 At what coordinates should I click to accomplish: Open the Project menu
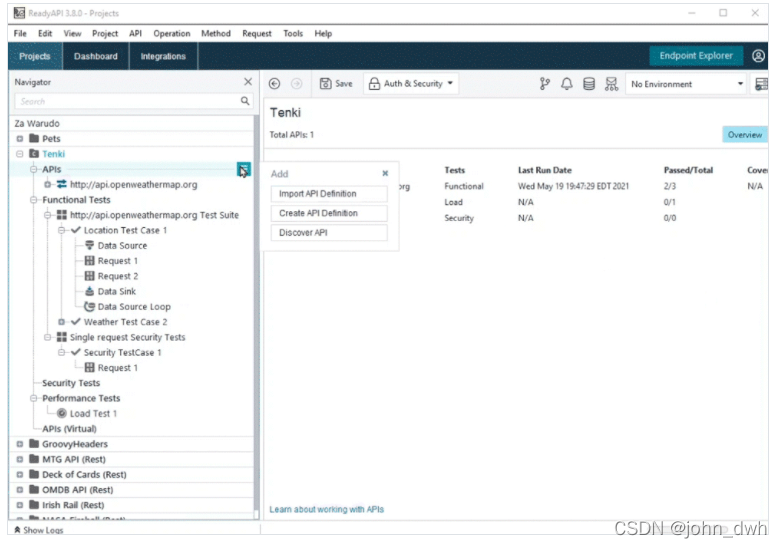point(105,33)
